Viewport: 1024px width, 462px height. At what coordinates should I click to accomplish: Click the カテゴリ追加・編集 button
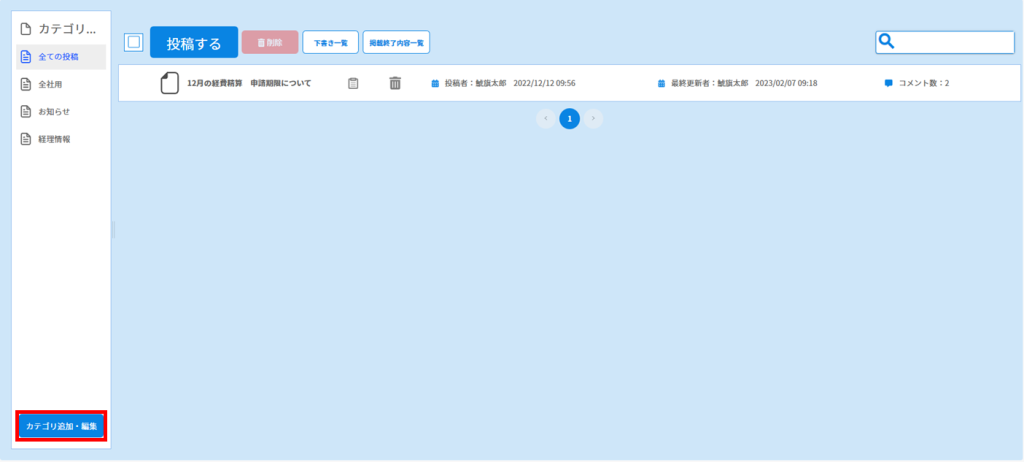pyautogui.click(x=61, y=427)
